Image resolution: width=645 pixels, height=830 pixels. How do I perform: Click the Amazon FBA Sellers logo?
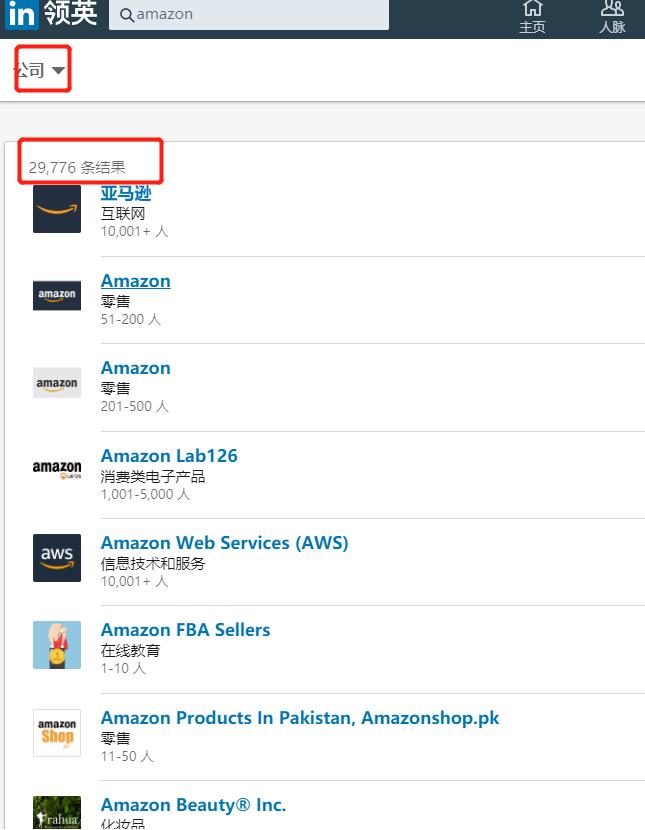[x=57, y=644]
